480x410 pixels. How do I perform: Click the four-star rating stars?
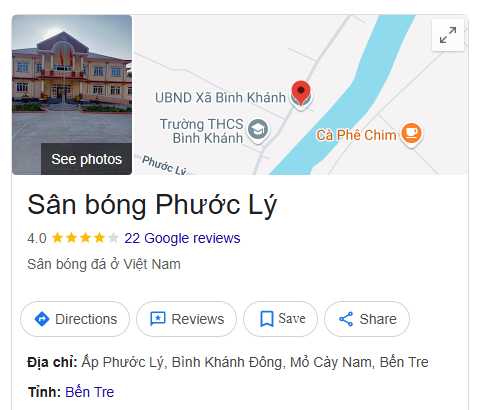click(85, 238)
